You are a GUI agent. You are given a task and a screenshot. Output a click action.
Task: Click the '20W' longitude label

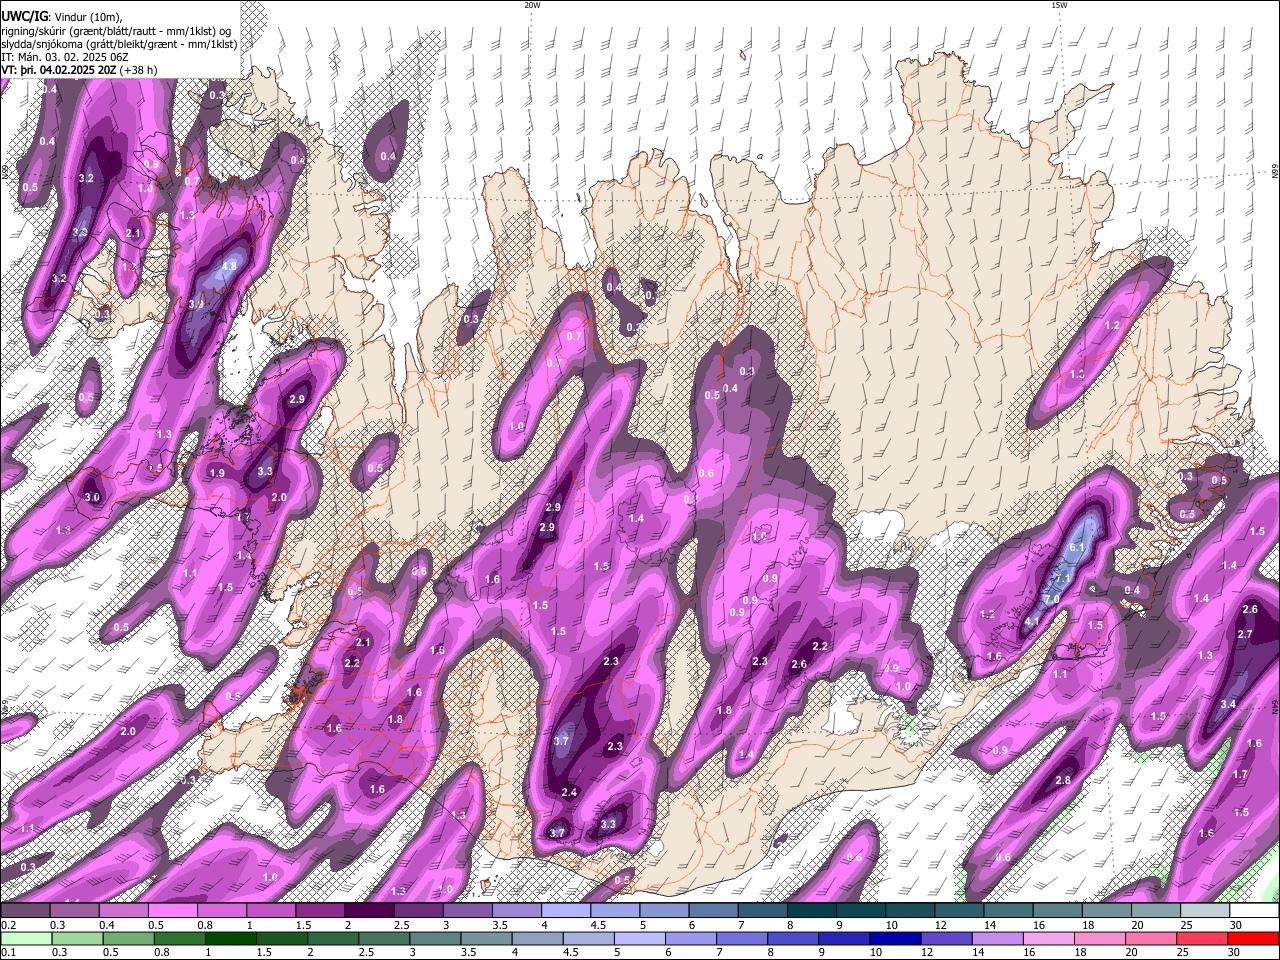click(532, 5)
